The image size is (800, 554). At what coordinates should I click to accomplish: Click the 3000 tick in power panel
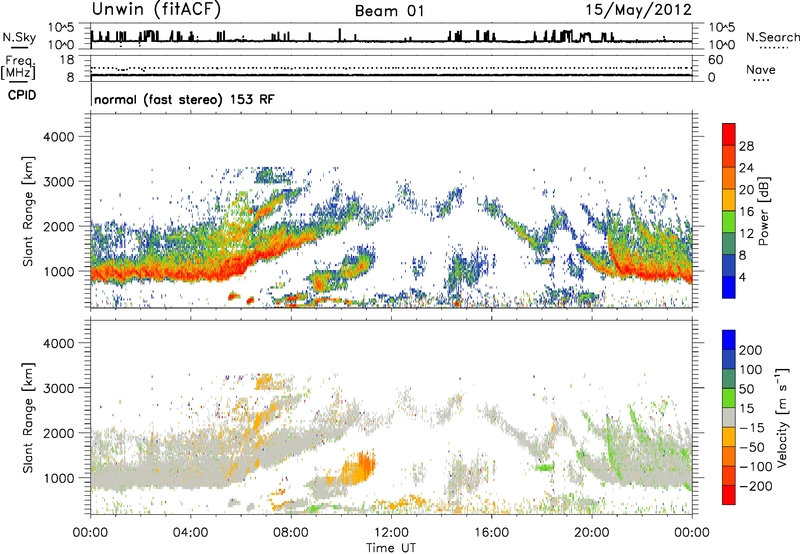[59, 182]
